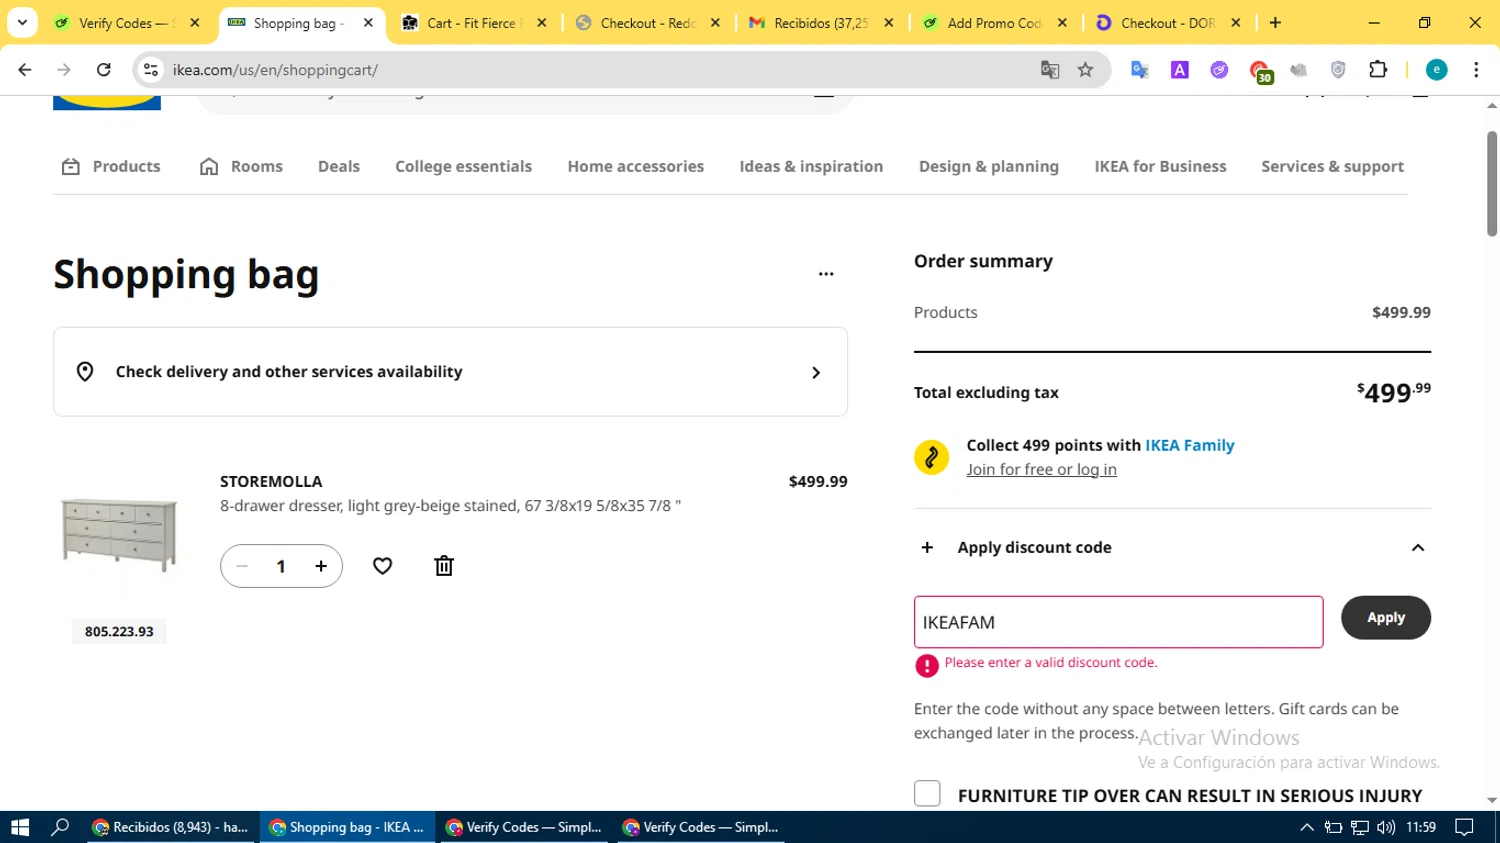Click the red error exclamation icon
The height and width of the screenshot is (843, 1500).
click(x=927, y=666)
